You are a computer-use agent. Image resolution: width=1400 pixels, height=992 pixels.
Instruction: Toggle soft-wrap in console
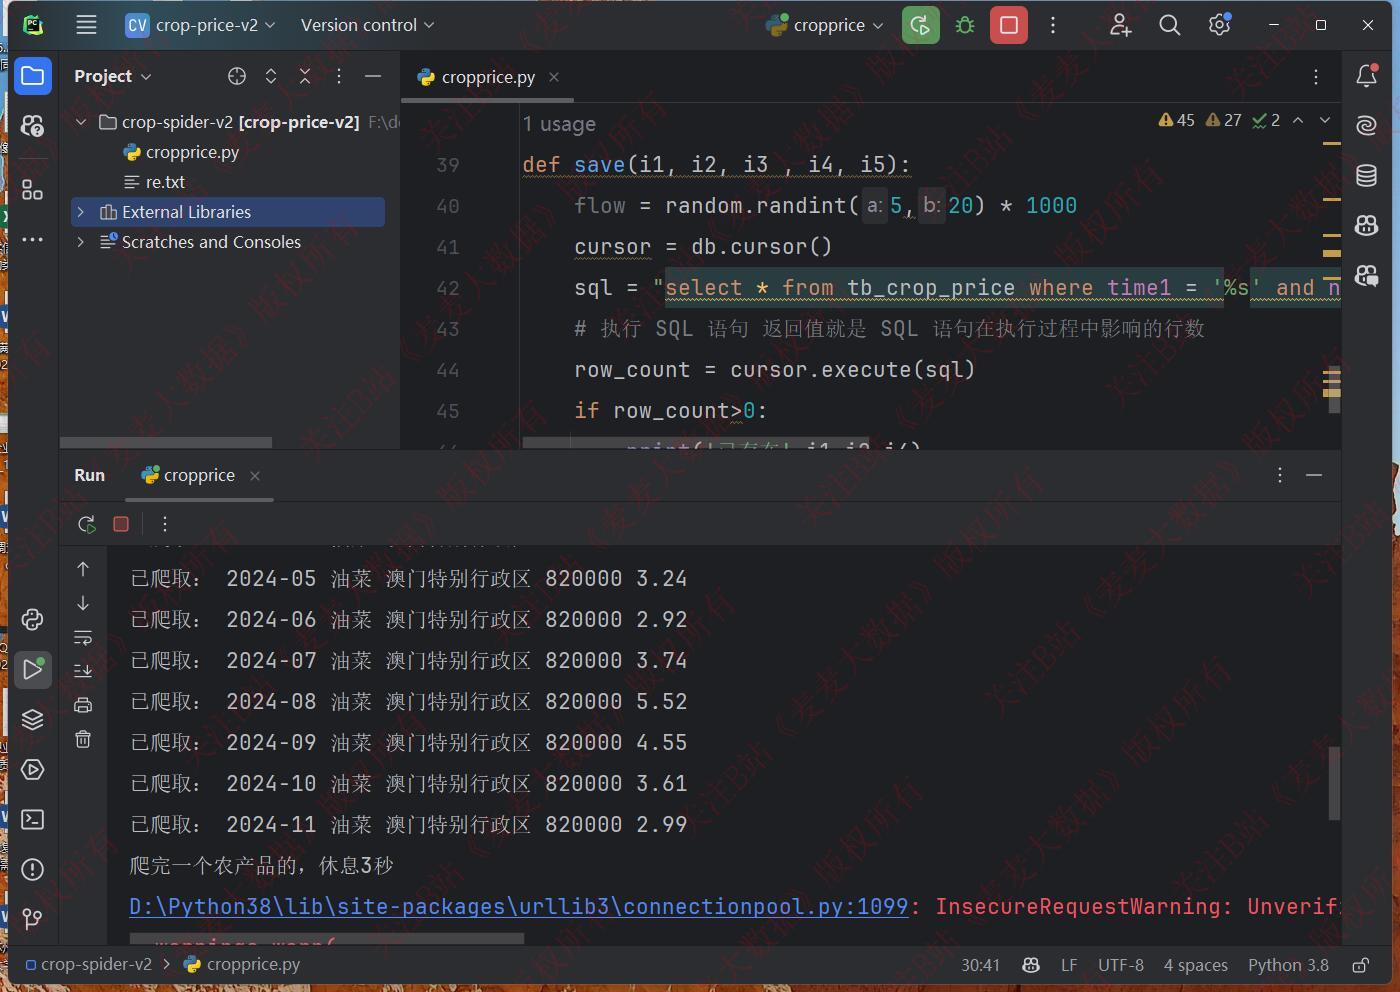tap(83, 637)
